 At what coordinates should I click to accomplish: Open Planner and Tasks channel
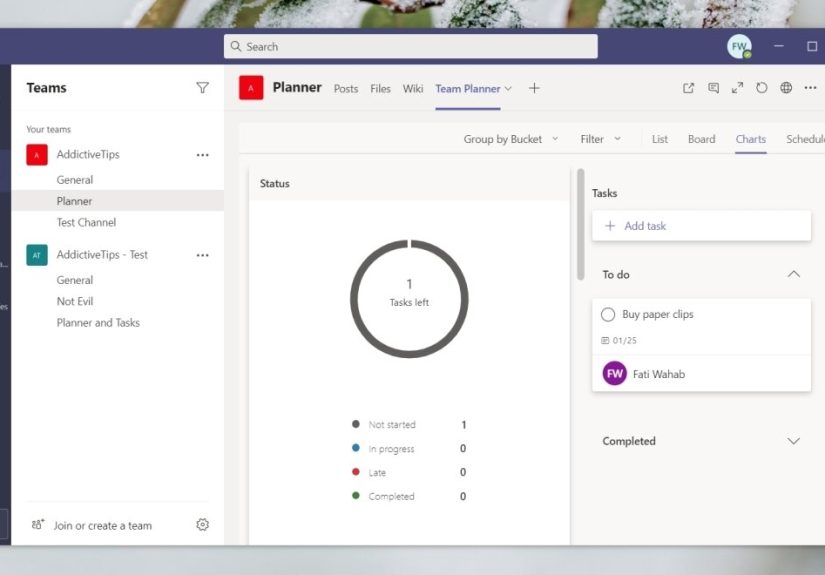(x=98, y=322)
